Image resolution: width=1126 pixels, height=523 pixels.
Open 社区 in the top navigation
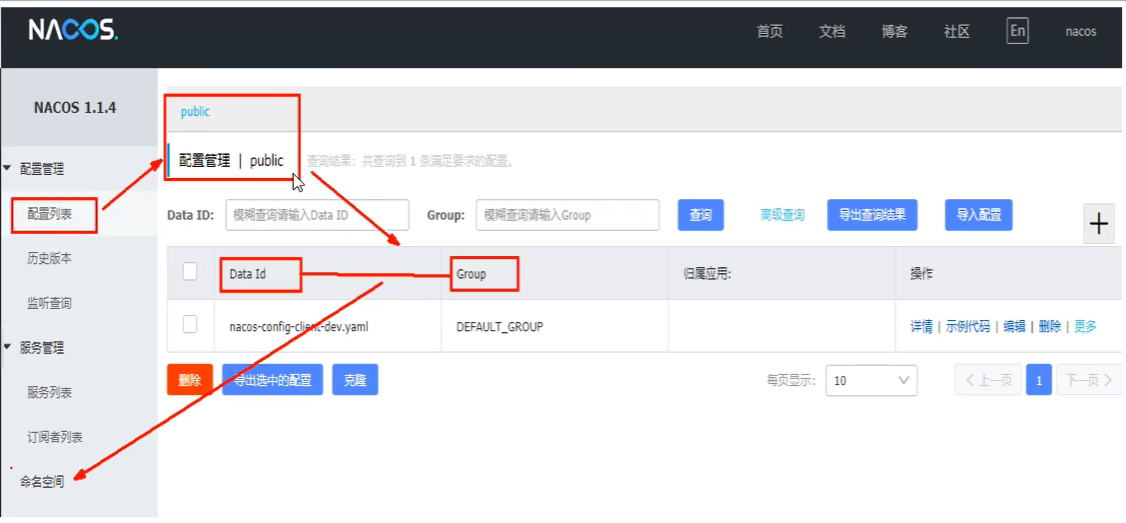point(957,32)
